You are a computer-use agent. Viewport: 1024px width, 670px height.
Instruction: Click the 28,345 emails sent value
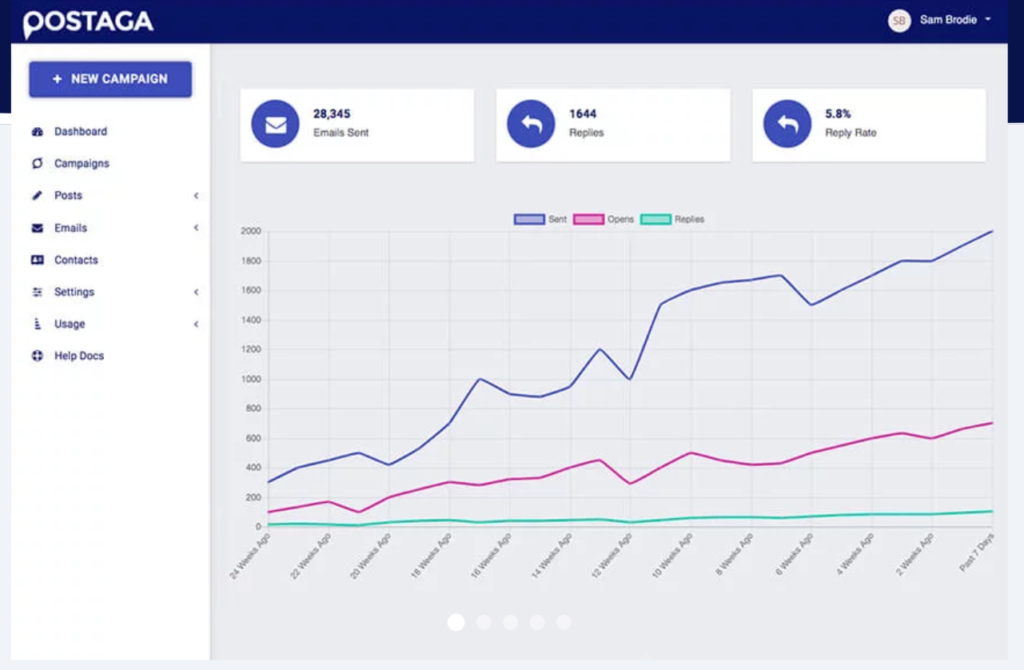332,114
